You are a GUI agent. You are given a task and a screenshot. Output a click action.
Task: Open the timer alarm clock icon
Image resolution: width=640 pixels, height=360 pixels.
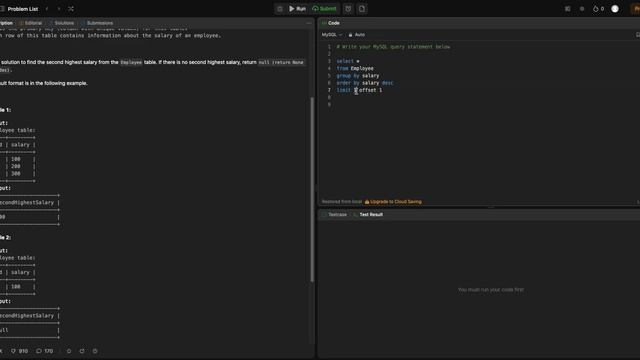348,9
